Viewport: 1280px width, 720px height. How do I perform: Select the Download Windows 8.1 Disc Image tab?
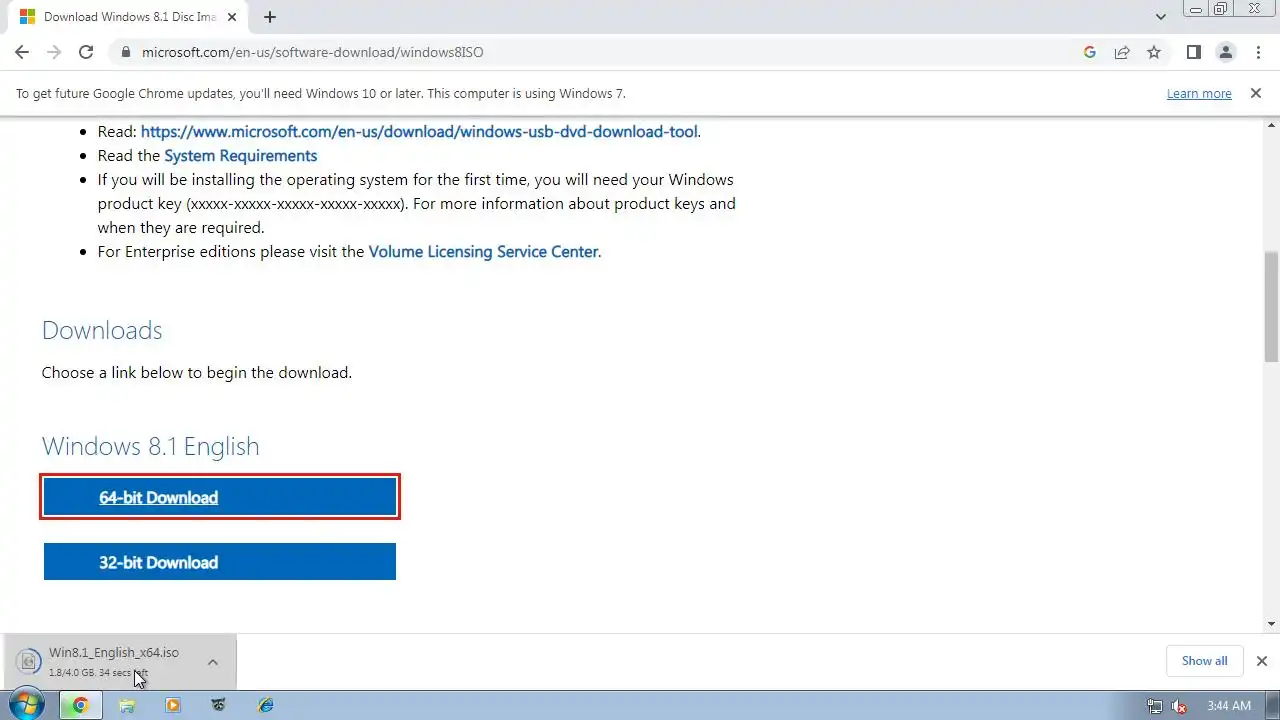coord(130,17)
